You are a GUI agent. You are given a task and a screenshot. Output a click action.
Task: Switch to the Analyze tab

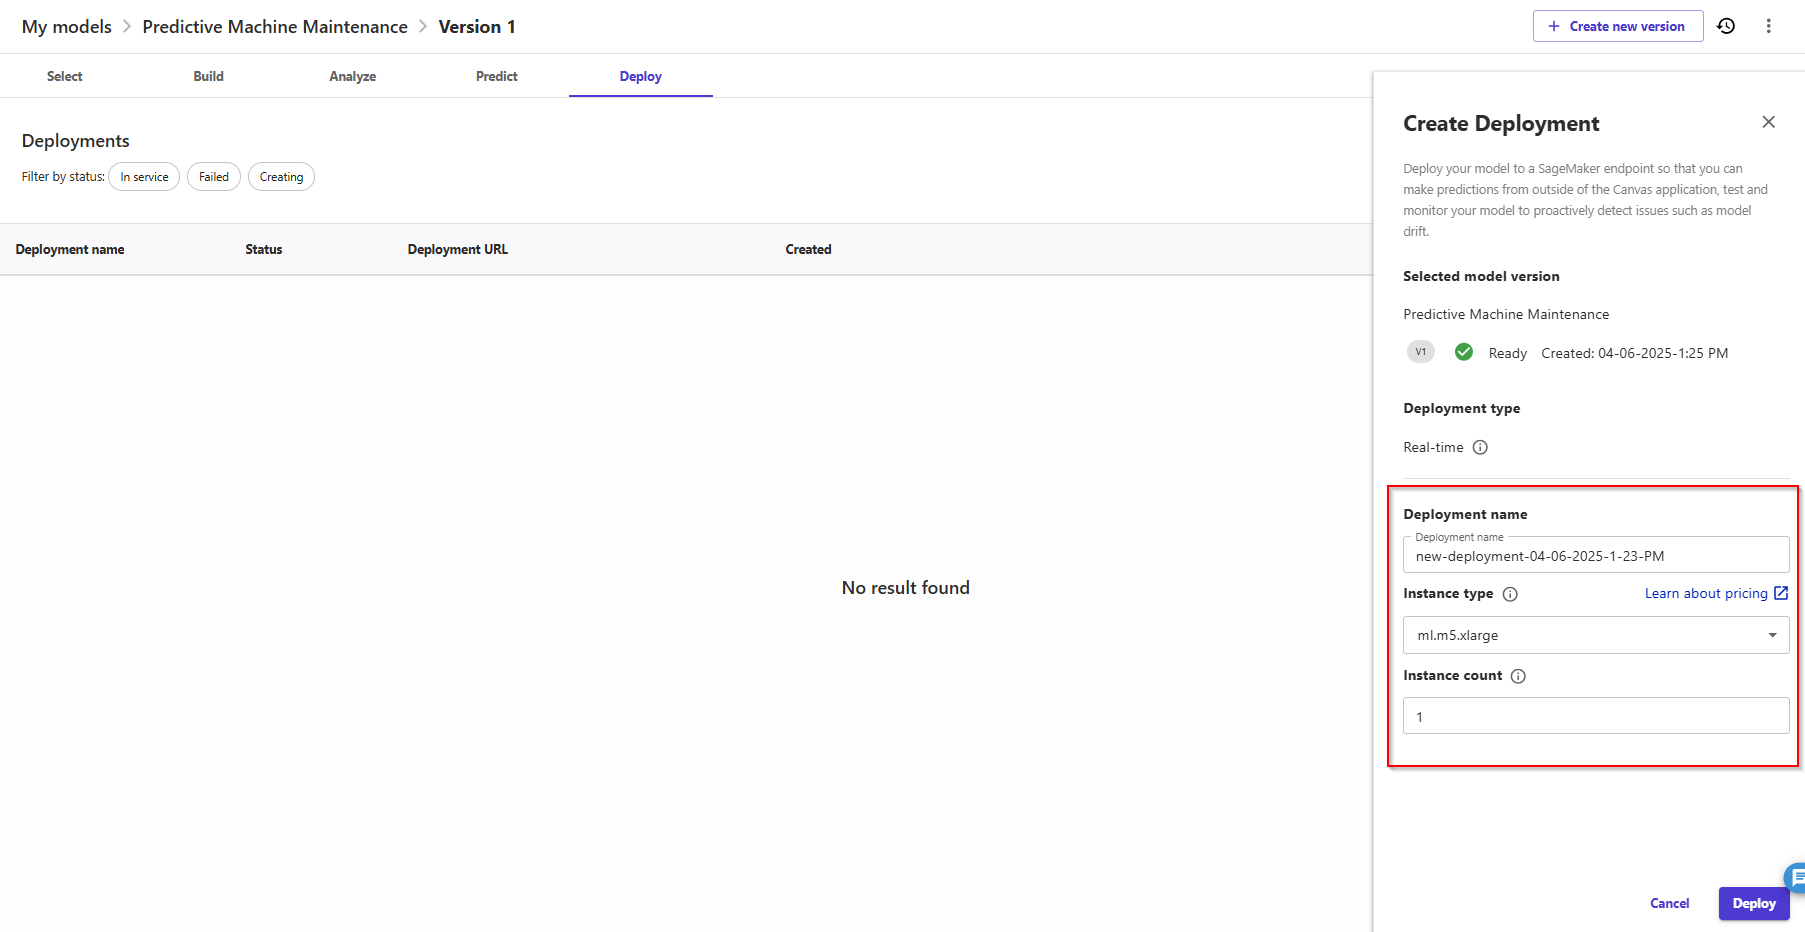353,76
